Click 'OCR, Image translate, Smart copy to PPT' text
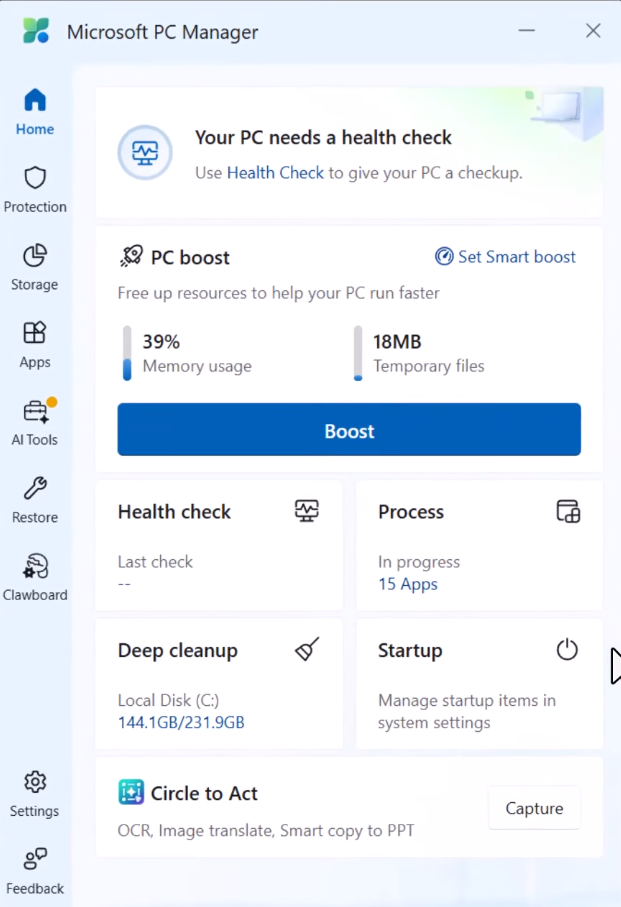Screen dimensions: 621x907 pyautogui.click(x=266, y=831)
